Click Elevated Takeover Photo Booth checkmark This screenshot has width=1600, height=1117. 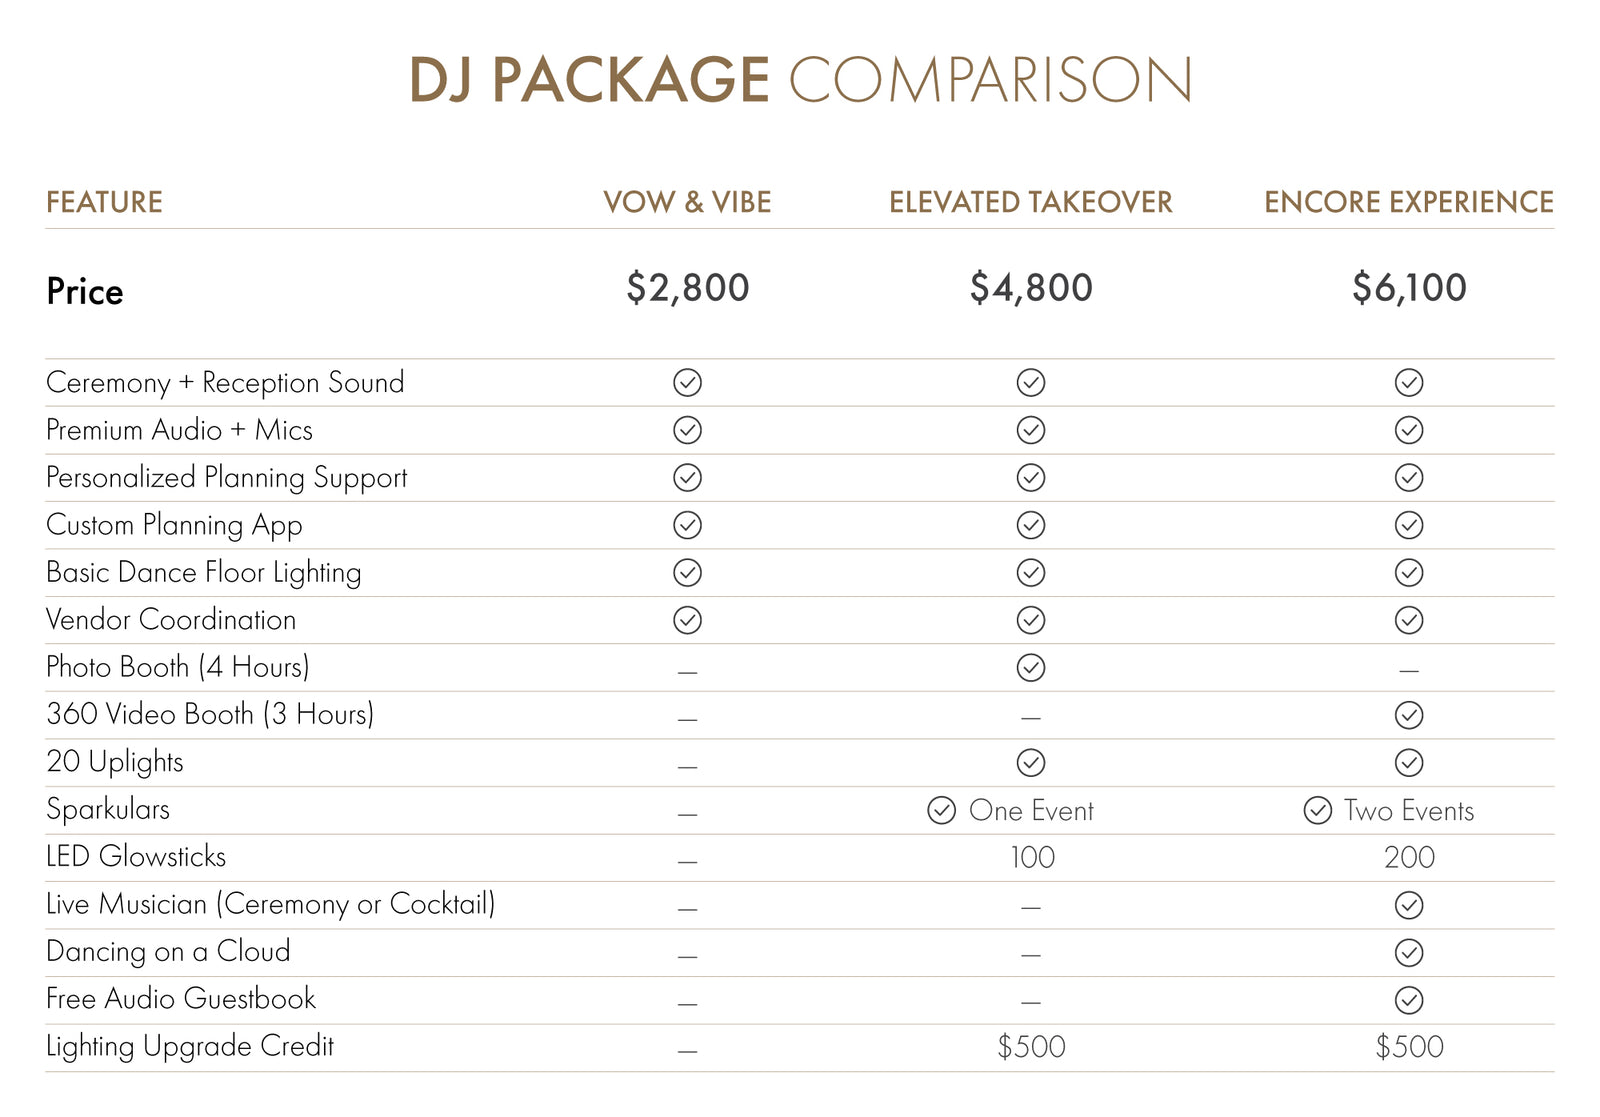click(x=1030, y=667)
